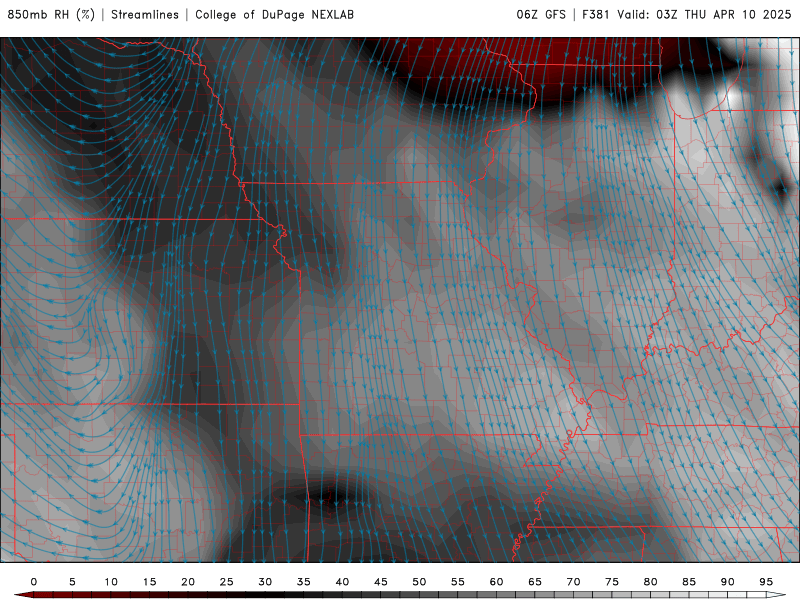Screen dimensions: 800x600
Task: Select the "75" humidity label
Action: click(612, 582)
